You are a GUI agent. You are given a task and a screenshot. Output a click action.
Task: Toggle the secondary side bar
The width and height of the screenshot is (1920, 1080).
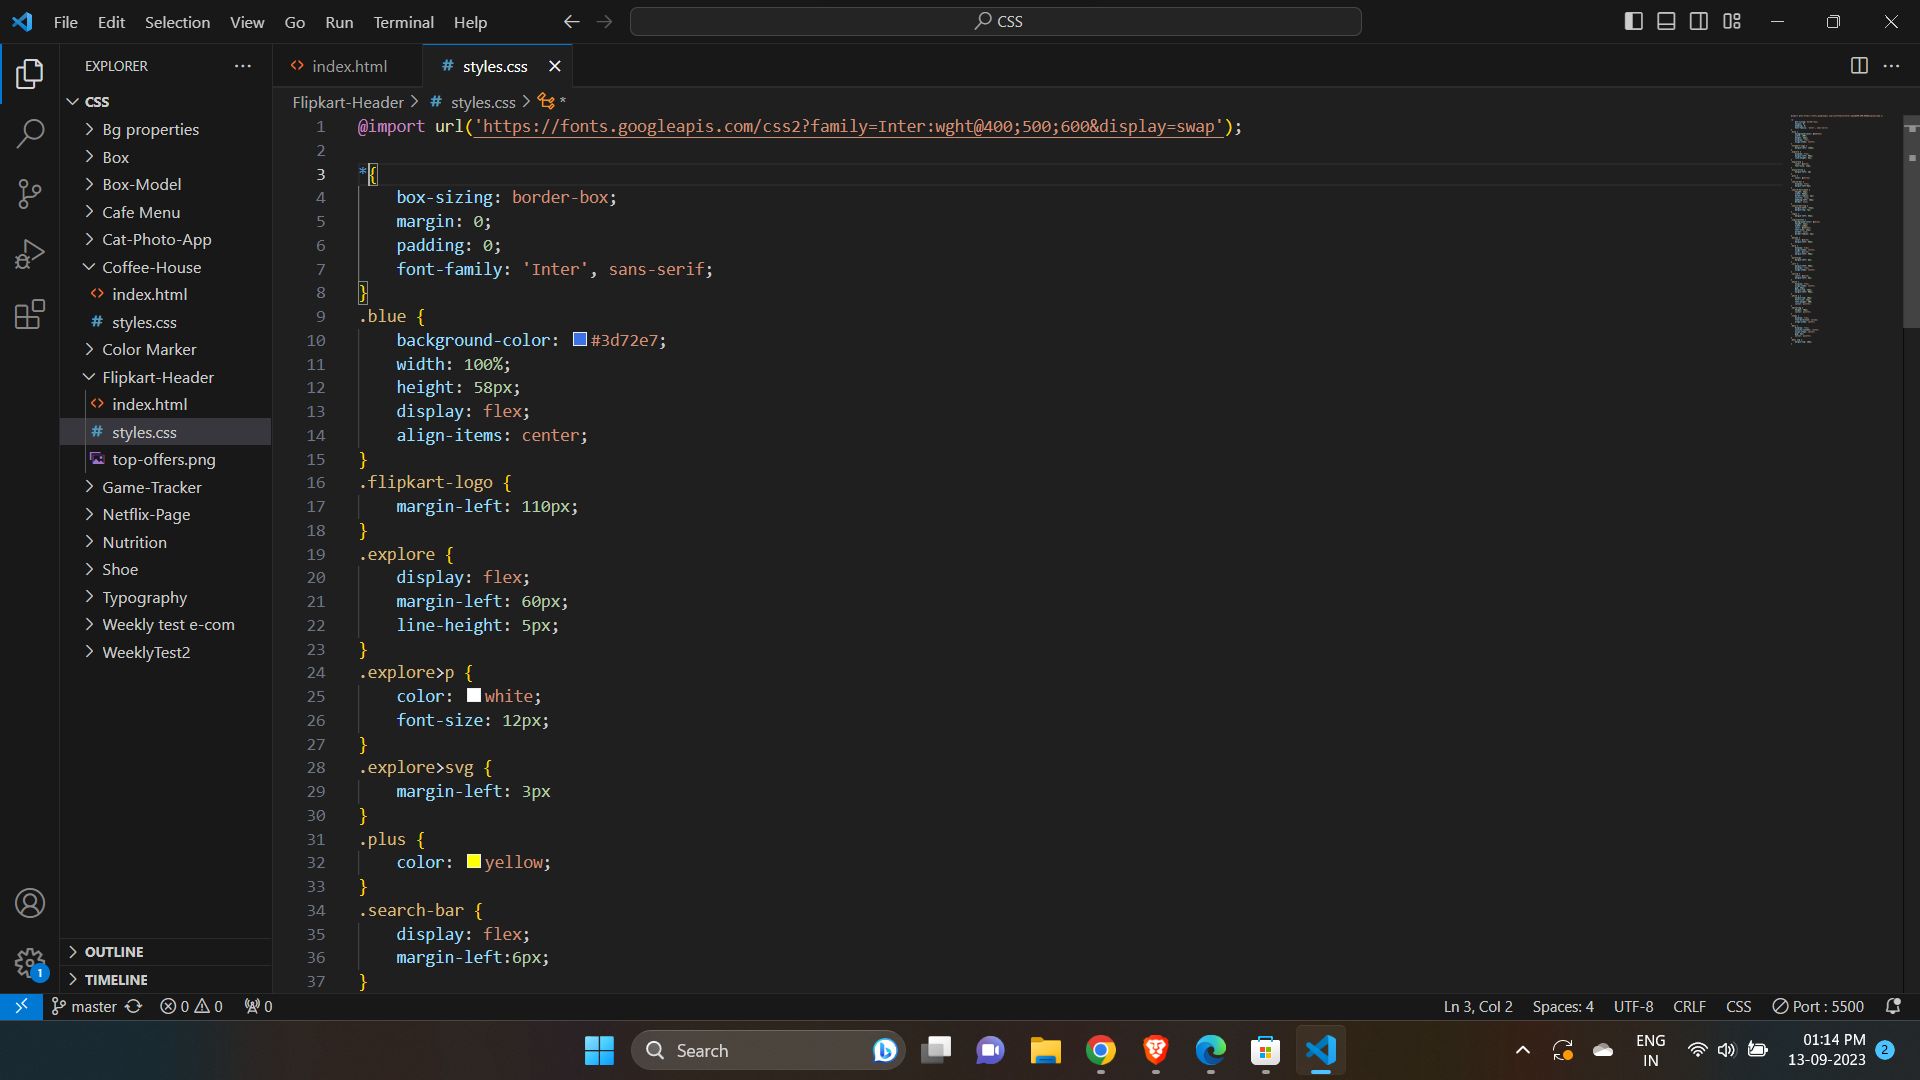click(1699, 20)
